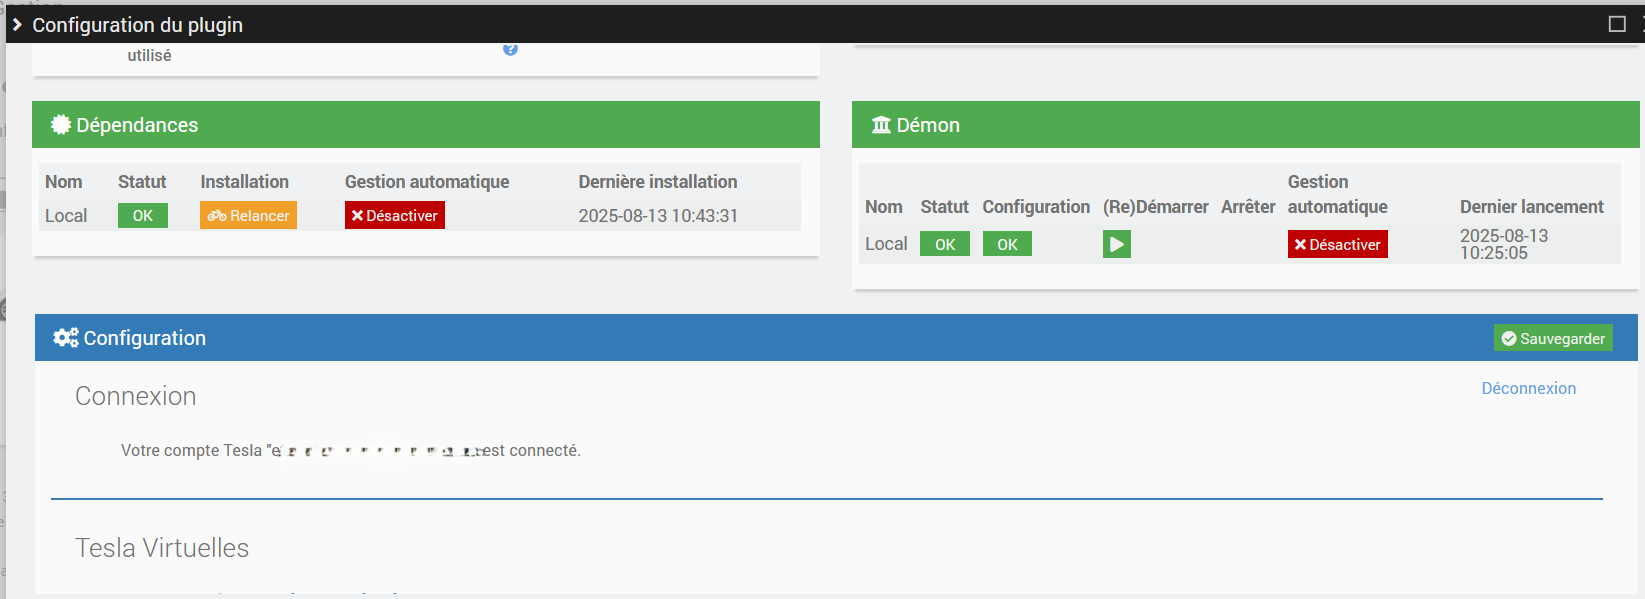
Task: Click the Connexion heading
Action: click(136, 396)
